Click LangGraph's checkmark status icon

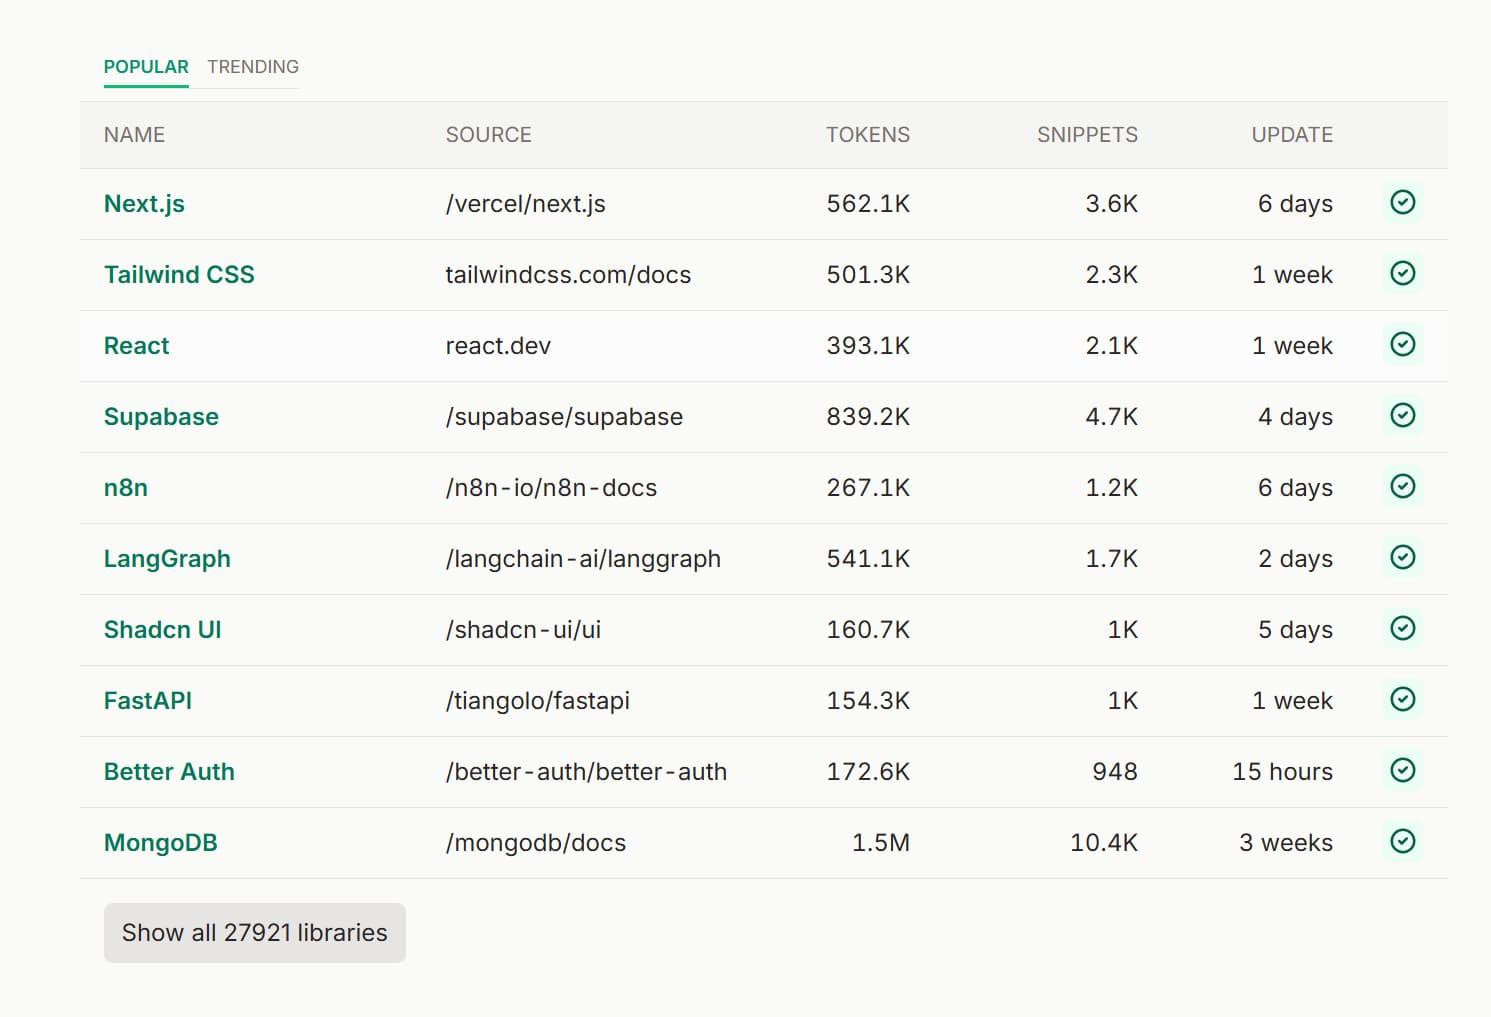[1403, 558]
